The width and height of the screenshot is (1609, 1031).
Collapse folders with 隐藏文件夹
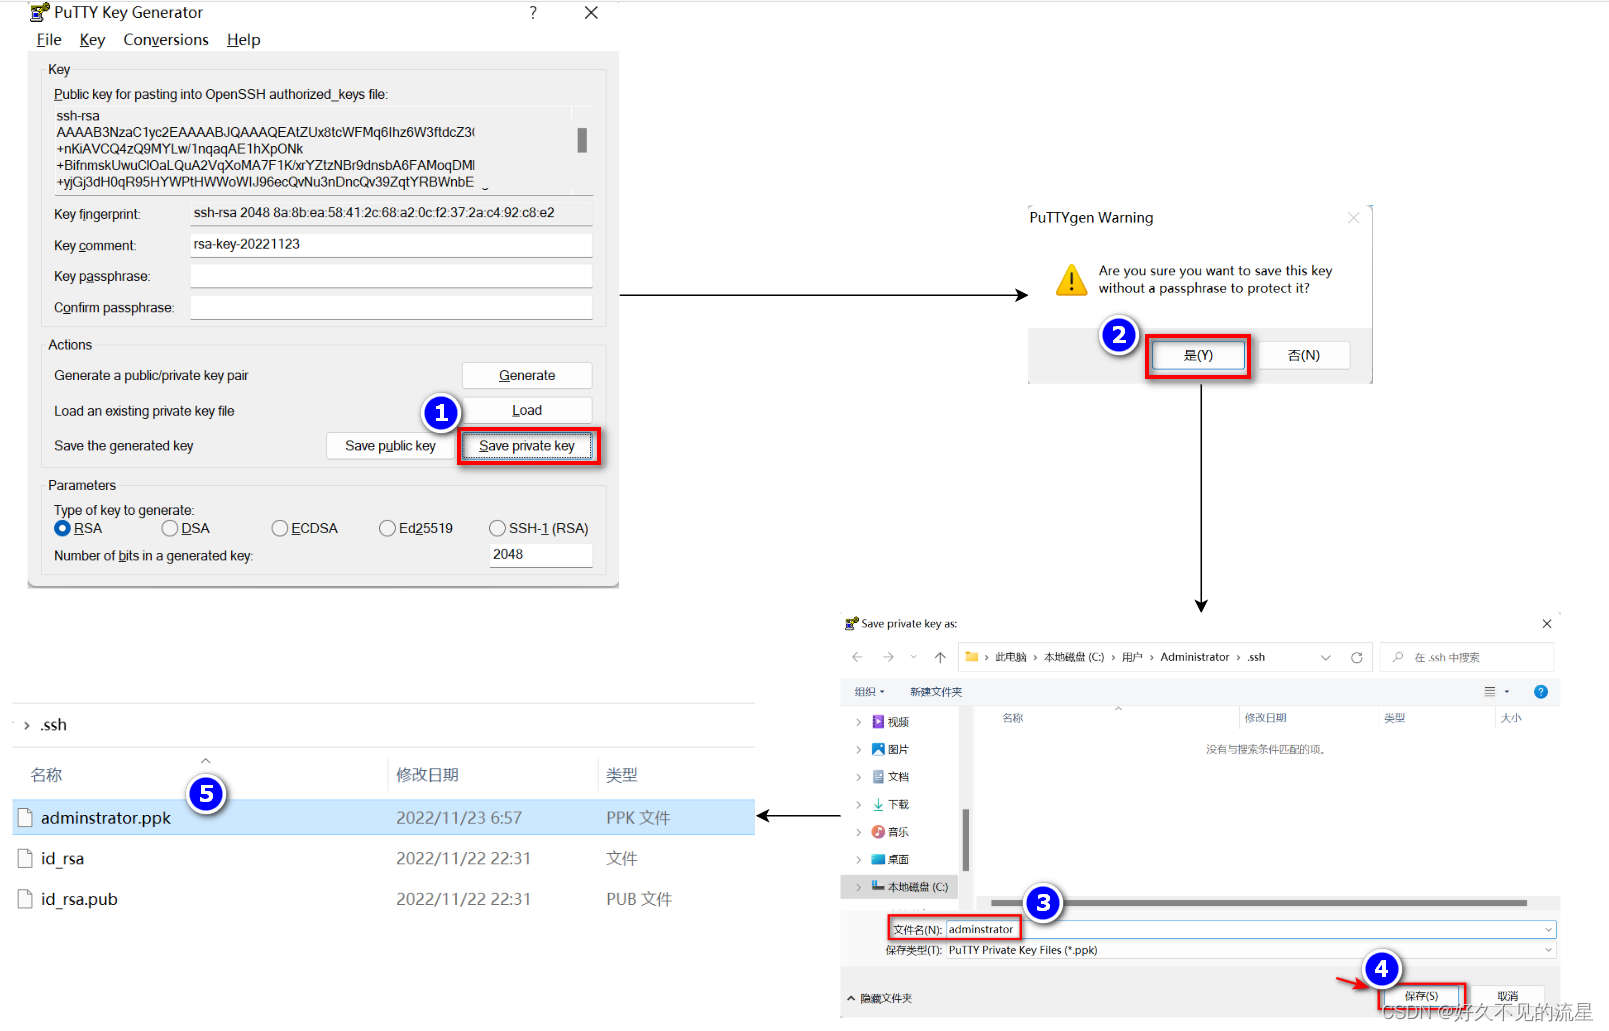[x=880, y=998]
